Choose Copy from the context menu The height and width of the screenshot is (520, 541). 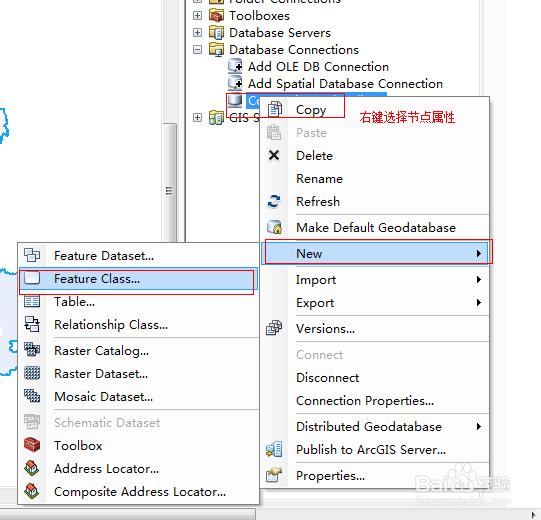[375, 109]
